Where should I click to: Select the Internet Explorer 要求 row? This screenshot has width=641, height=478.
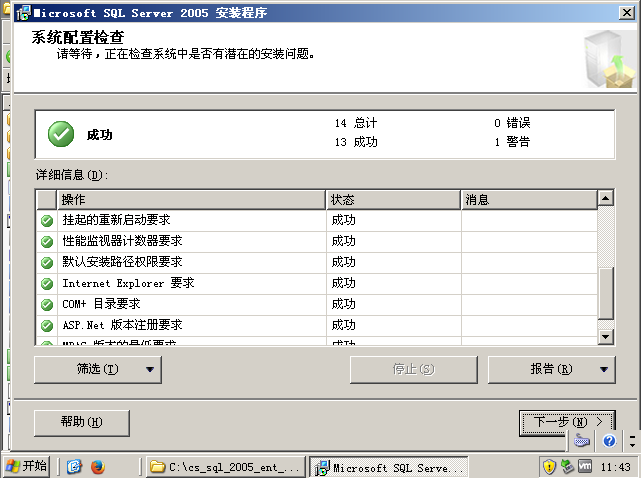[317, 284]
